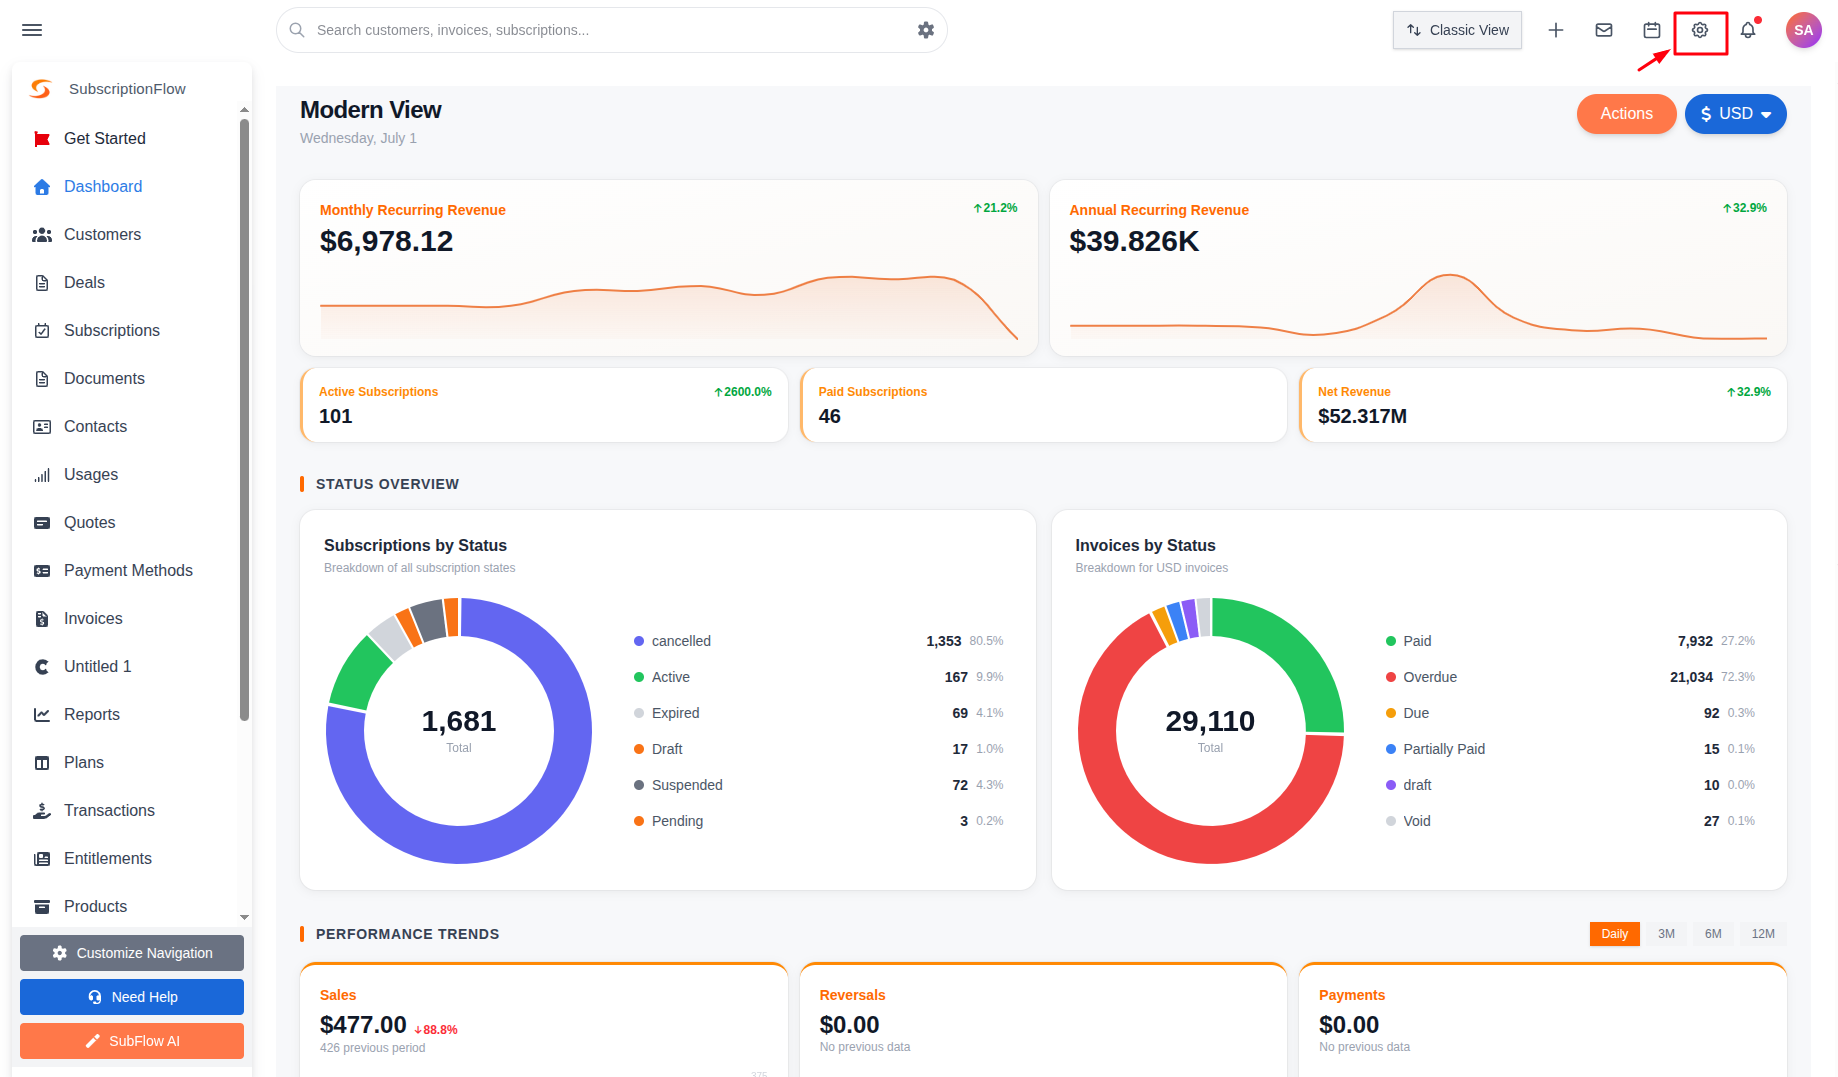Viewport: 1838px width, 1077px height.
Task: Click the Dashboard home icon
Action: point(42,187)
